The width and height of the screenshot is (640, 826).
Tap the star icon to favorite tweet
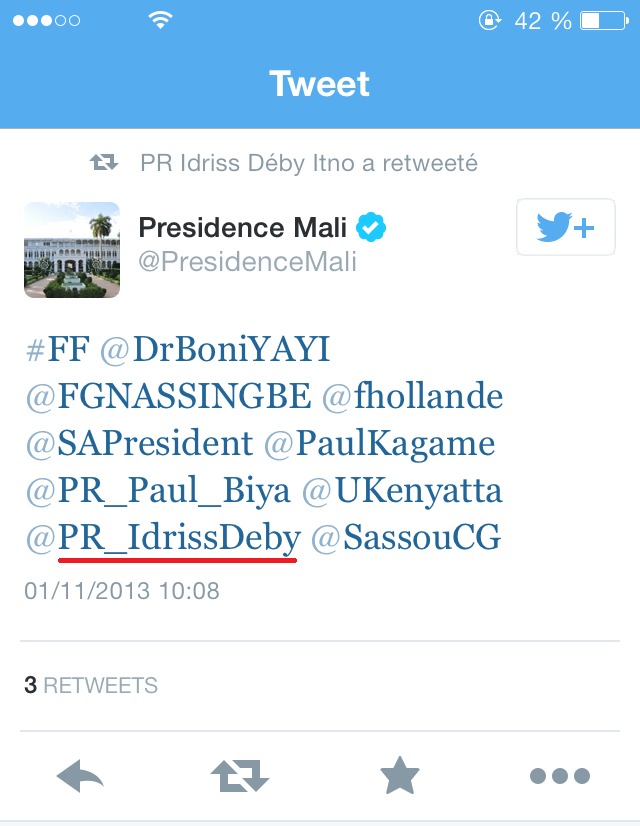(399, 775)
